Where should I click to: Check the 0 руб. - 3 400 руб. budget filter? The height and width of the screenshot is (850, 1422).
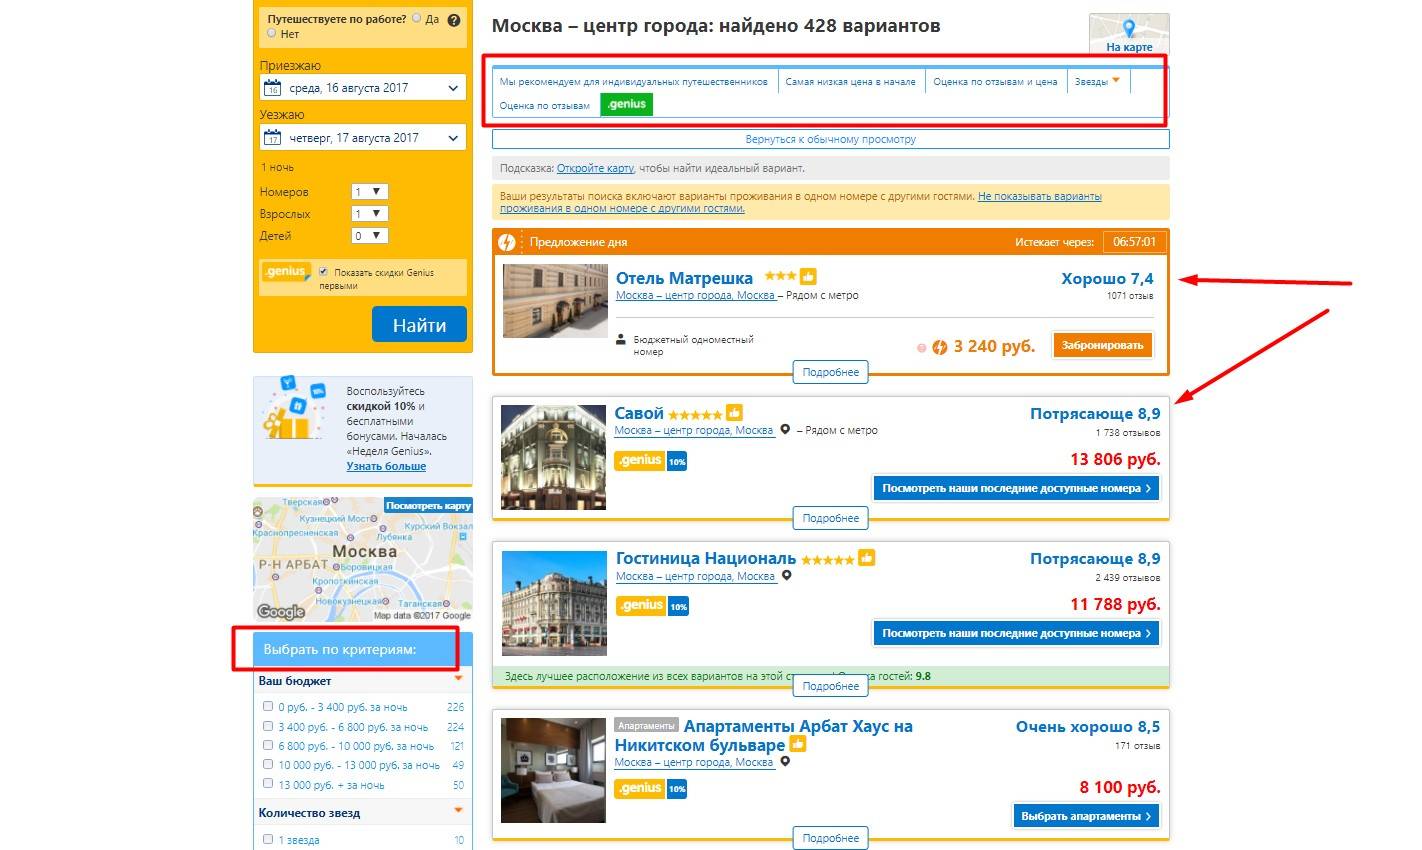(268, 706)
